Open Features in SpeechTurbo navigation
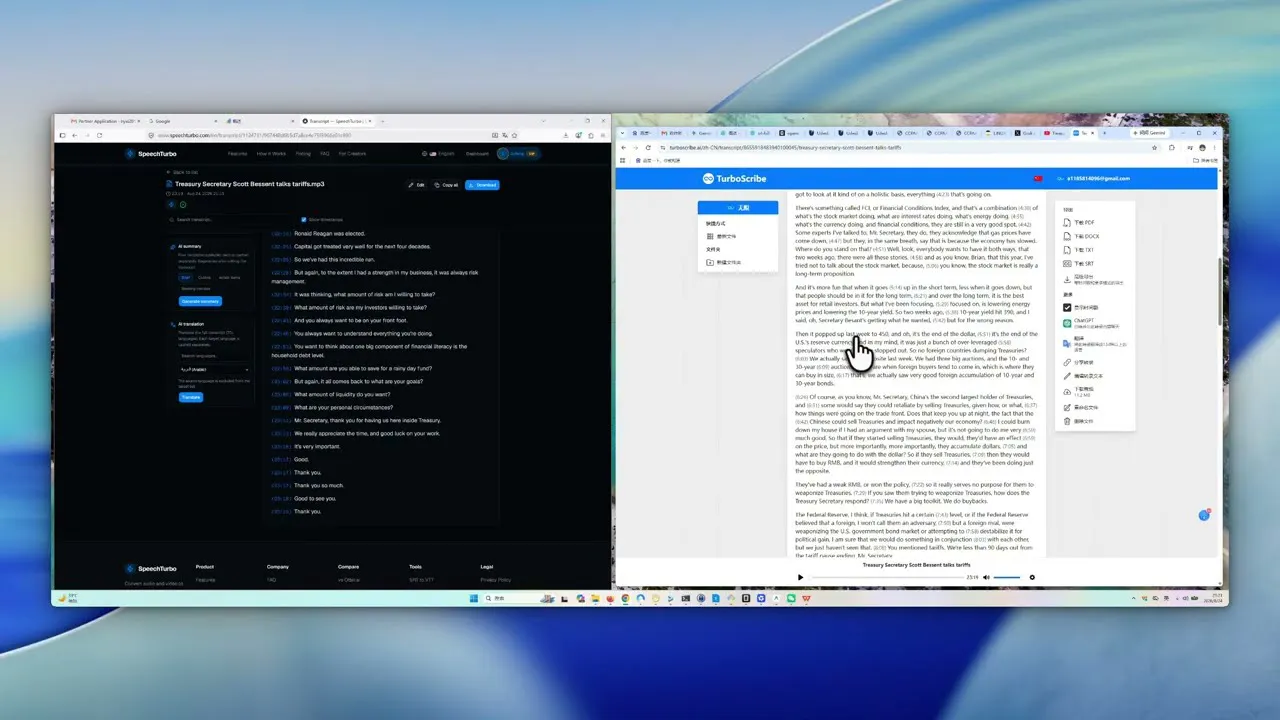Screen dimensions: 1280x720 click(238, 154)
